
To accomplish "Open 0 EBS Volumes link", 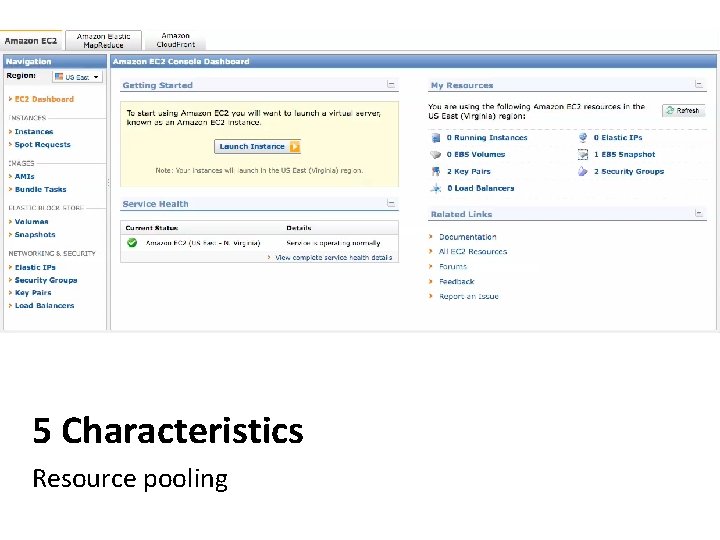I will 476,155.
